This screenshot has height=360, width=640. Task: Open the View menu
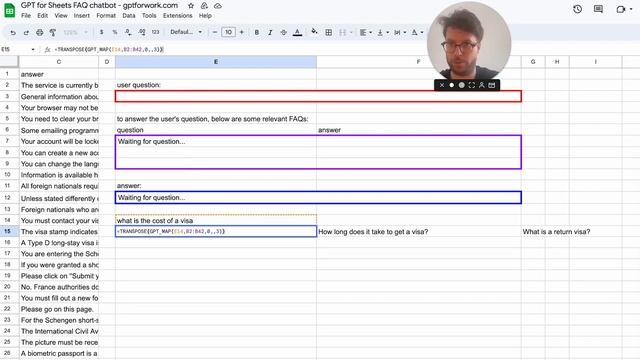61,16
